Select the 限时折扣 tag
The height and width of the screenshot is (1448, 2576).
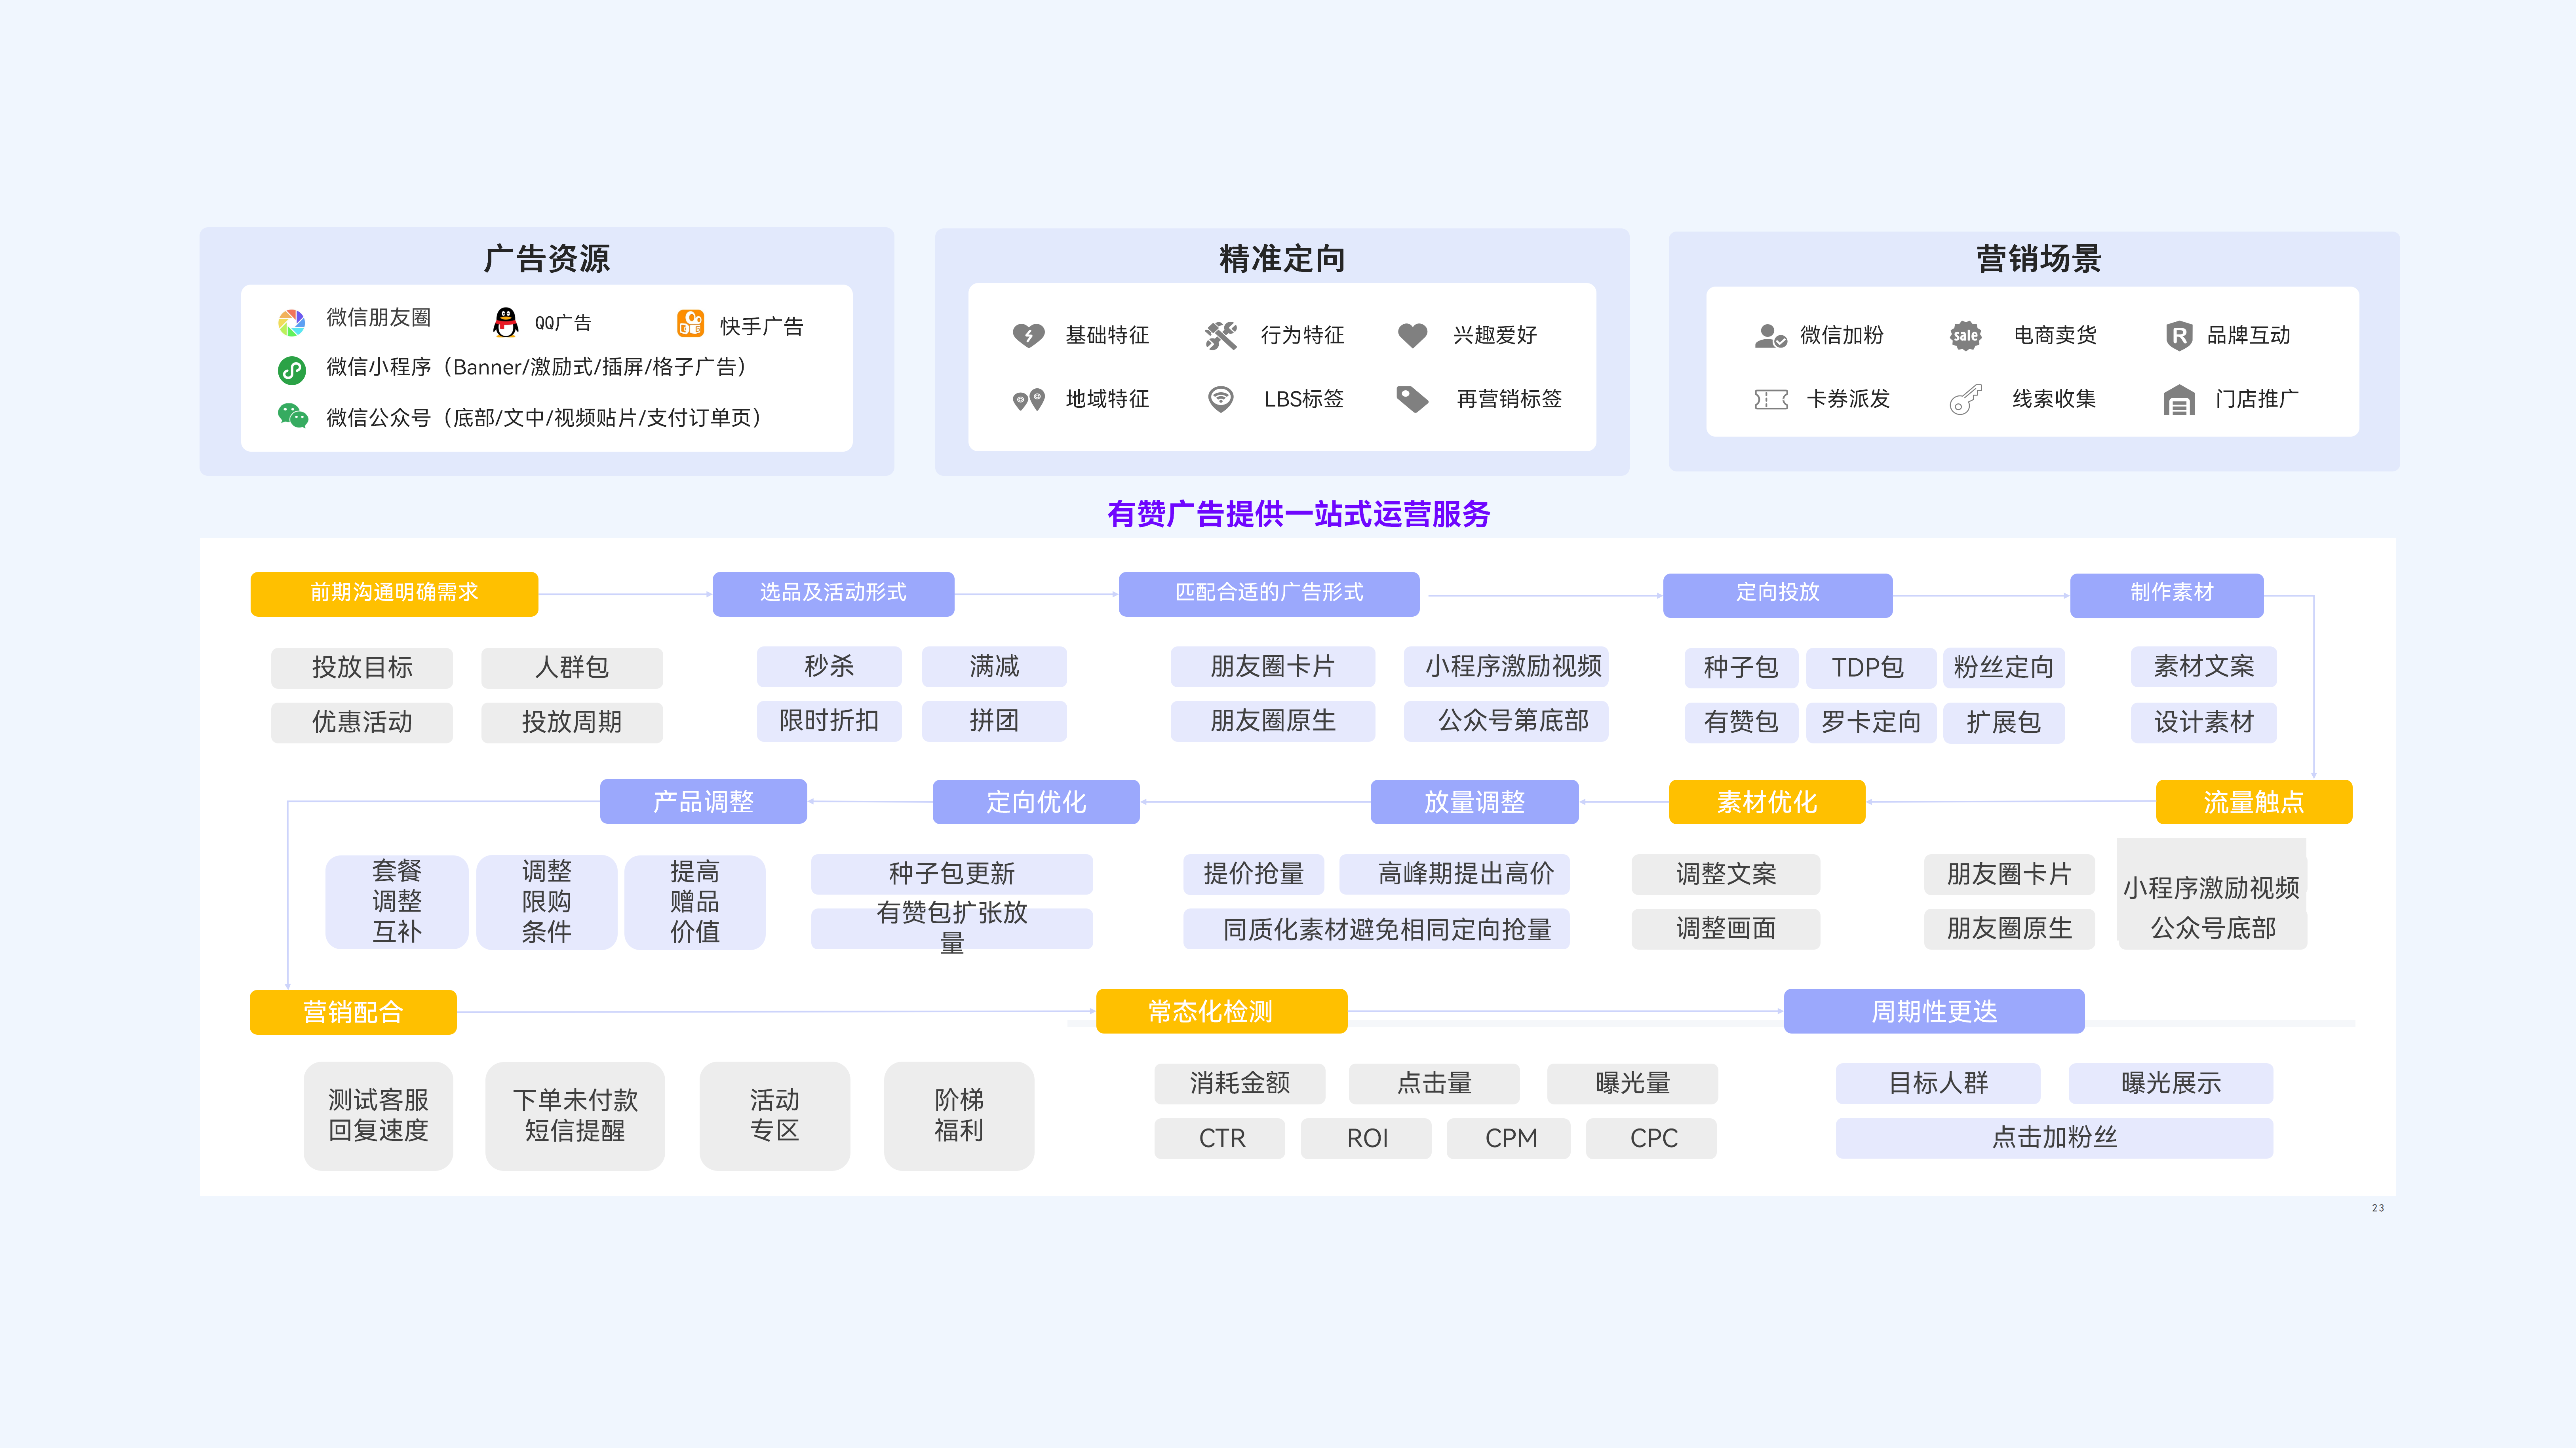pos(829,721)
